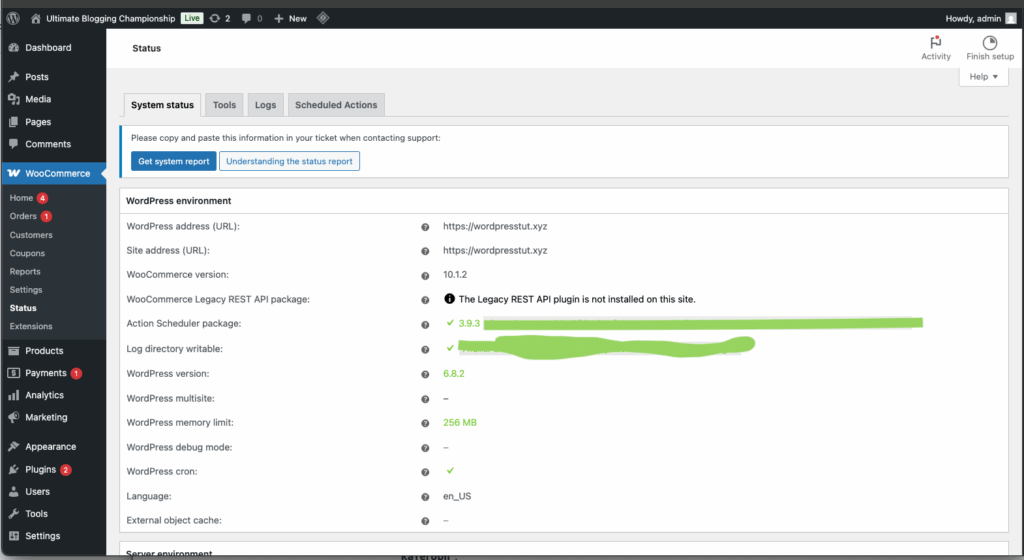
Task: Open Dashboard in the sidebar
Action: point(54,48)
